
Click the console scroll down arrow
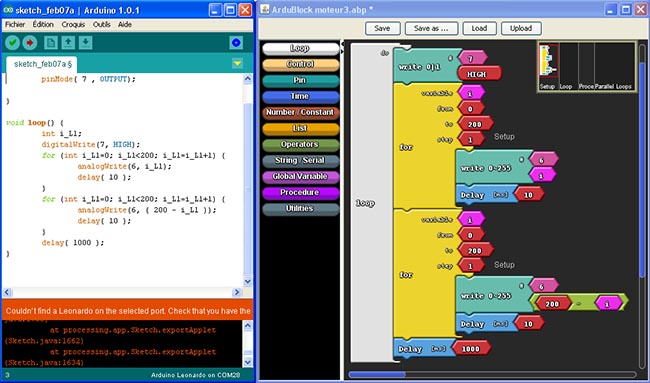click(x=247, y=362)
